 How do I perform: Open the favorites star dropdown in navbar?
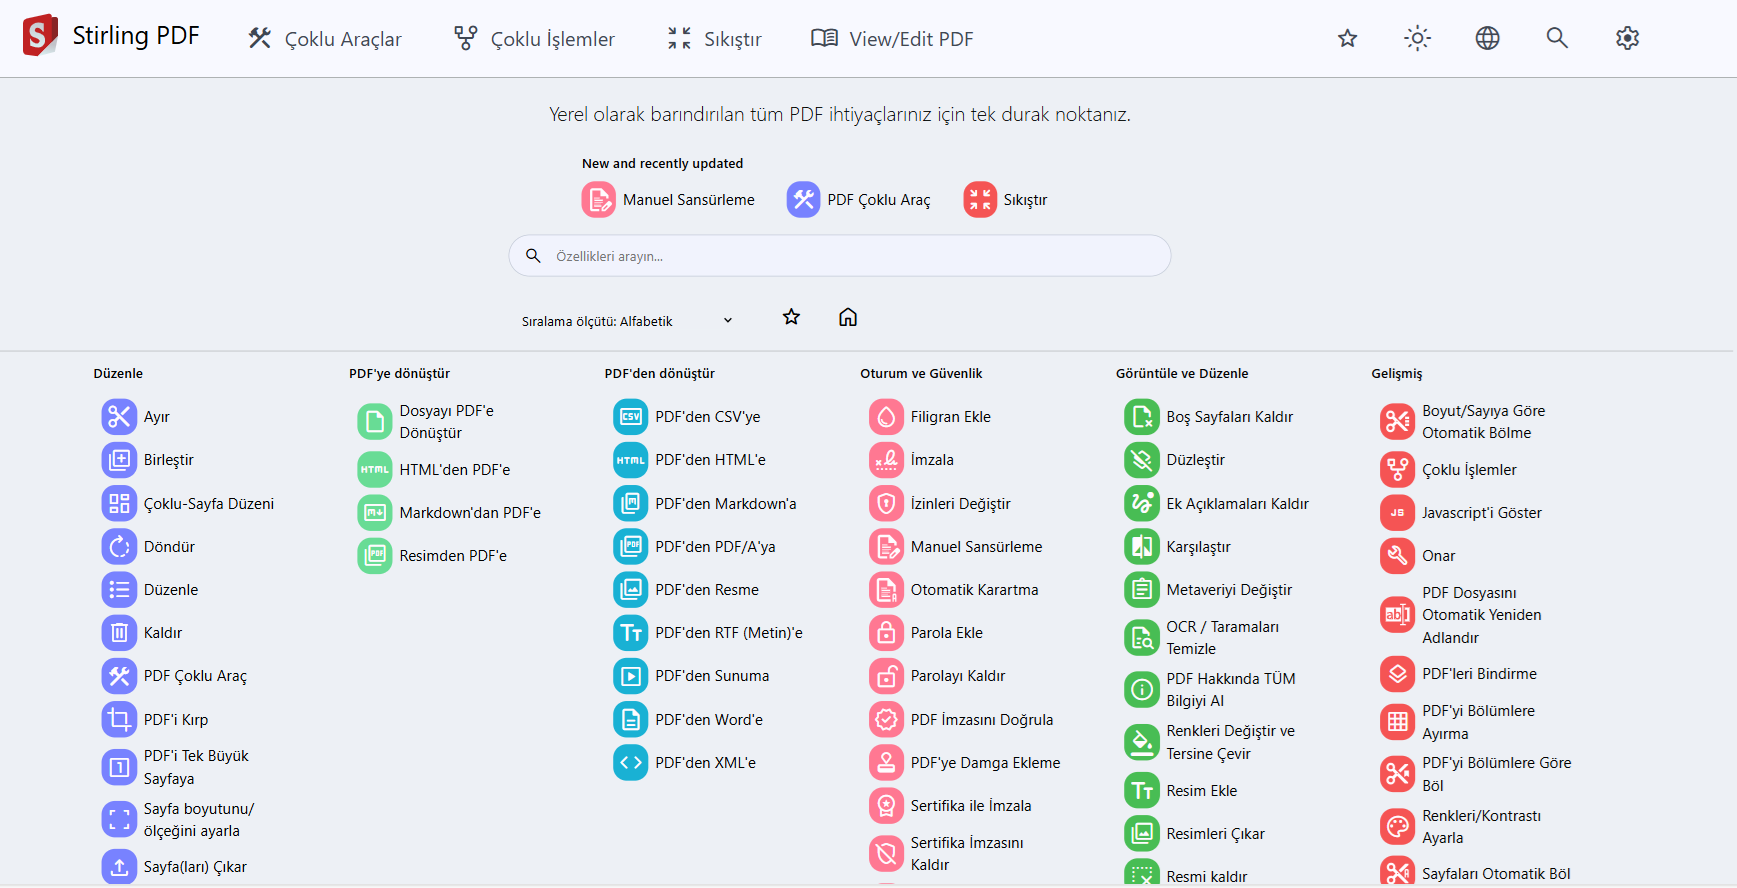(1348, 38)
